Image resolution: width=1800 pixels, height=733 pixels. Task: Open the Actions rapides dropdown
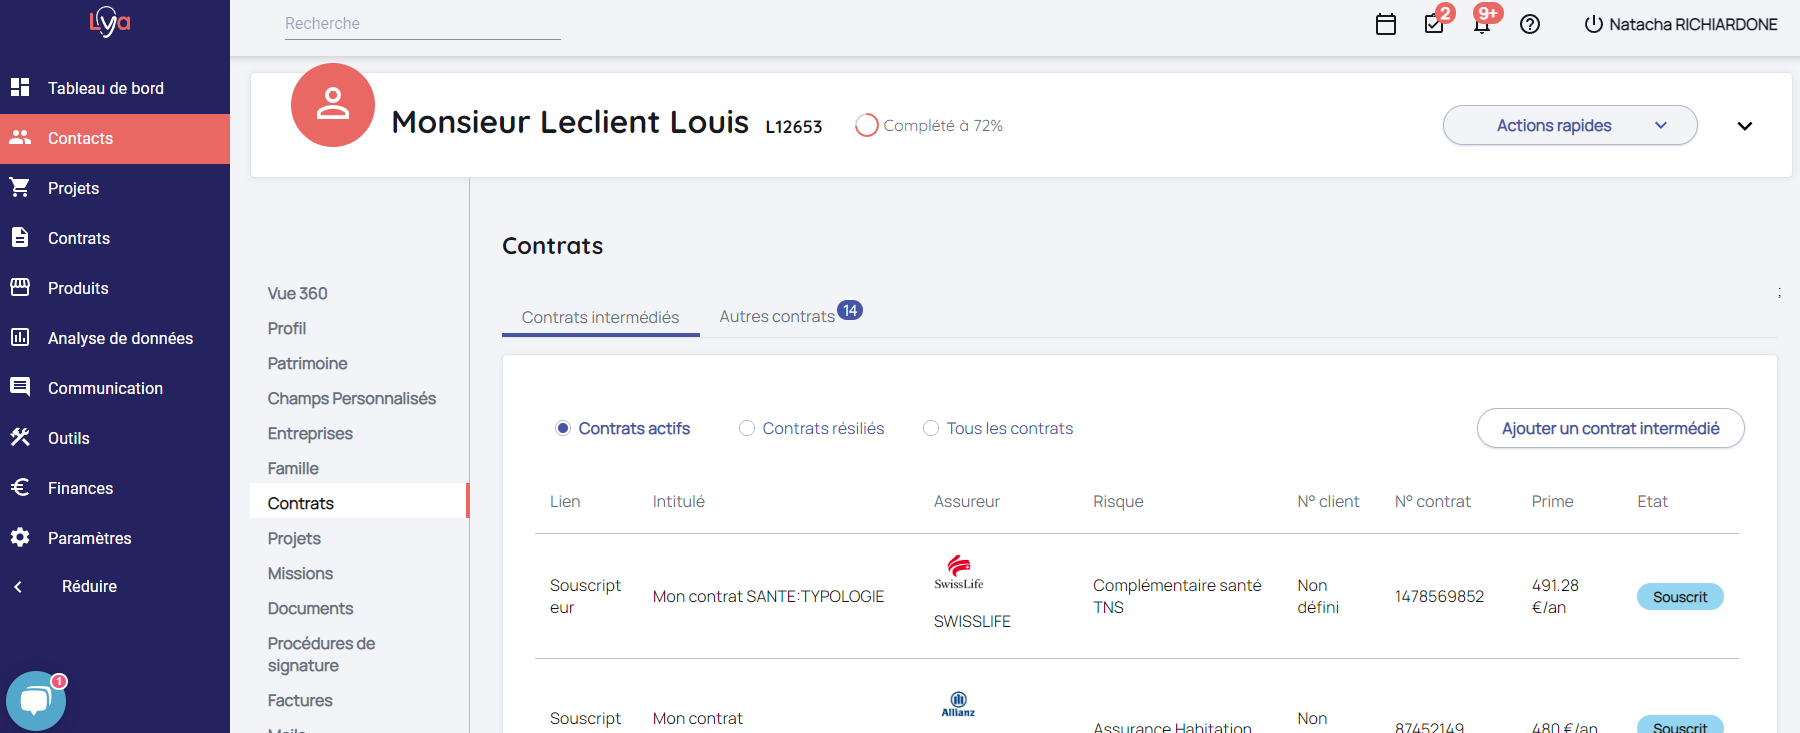1569,126
